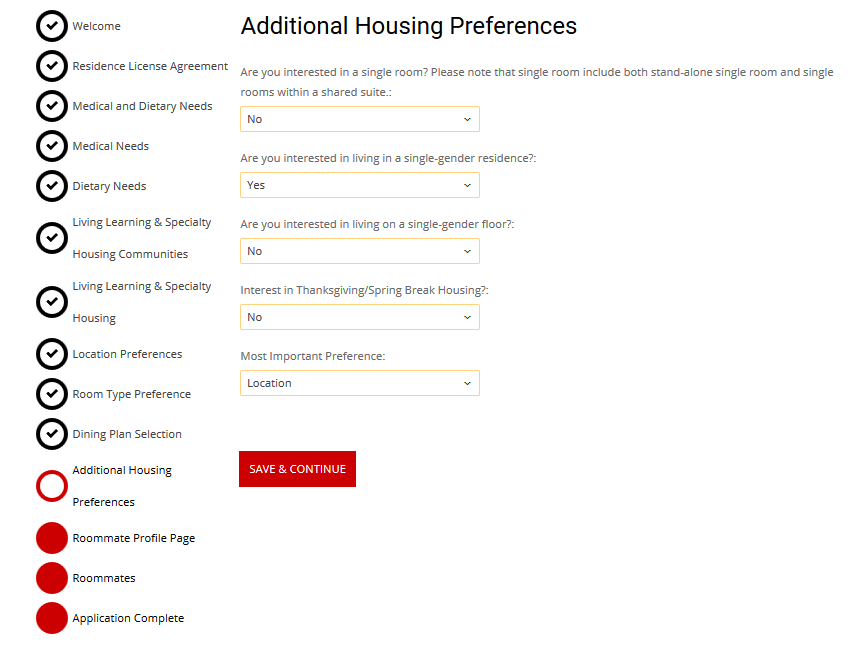
Task: Click the Application Complete red circle icon
Action: (52, 618)
